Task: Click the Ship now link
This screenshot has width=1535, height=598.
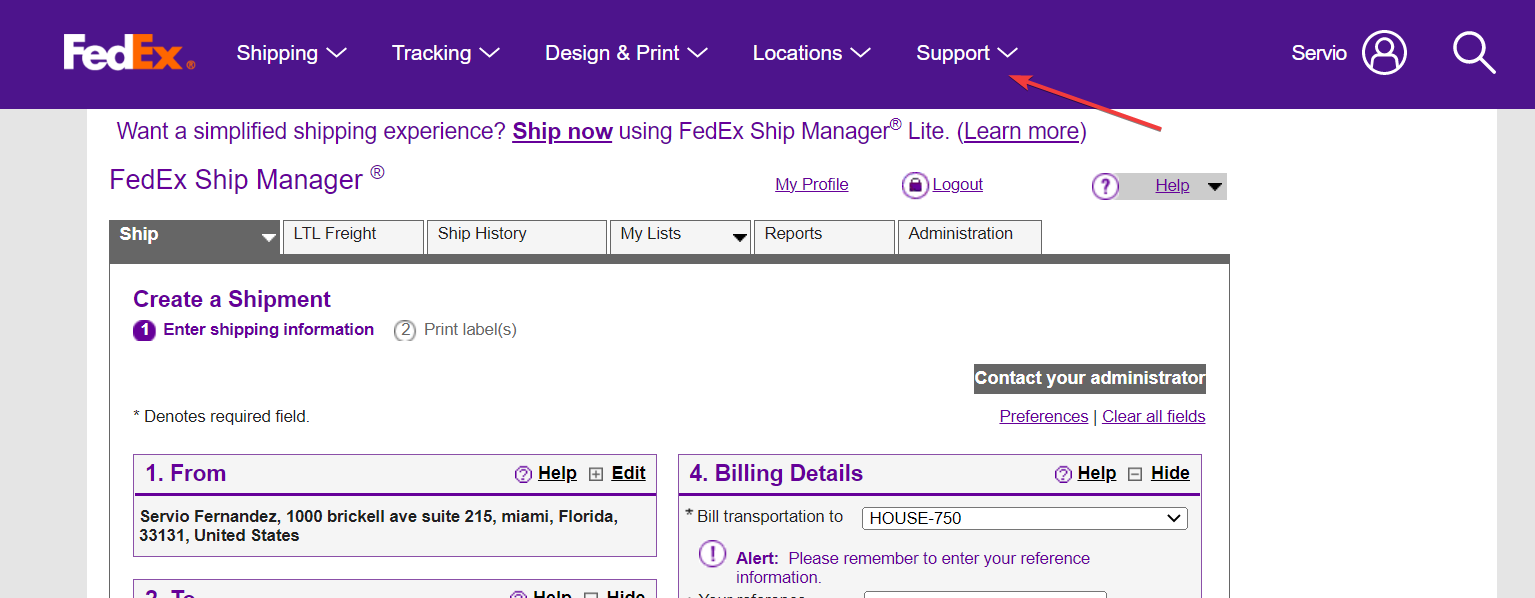Action: (x=562, y=131)
